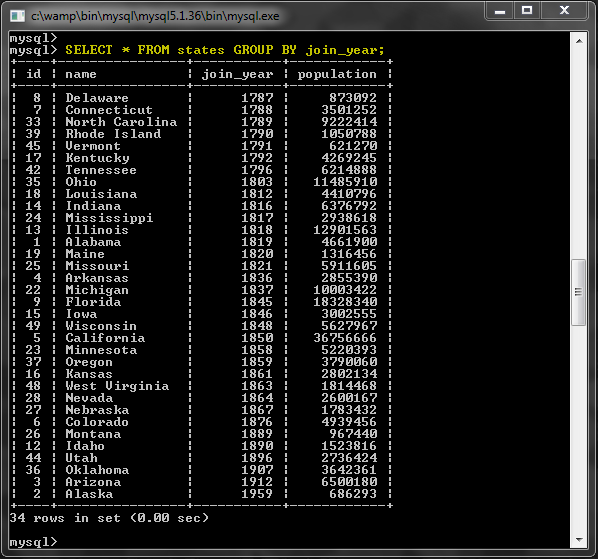Click the Alaska row at table bottom

[201, 494]
